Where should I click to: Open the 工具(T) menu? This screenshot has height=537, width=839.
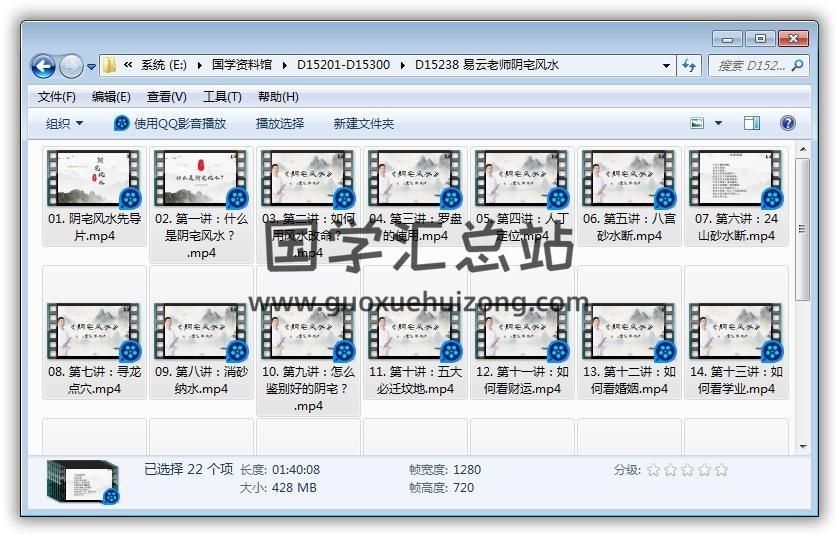222,97
